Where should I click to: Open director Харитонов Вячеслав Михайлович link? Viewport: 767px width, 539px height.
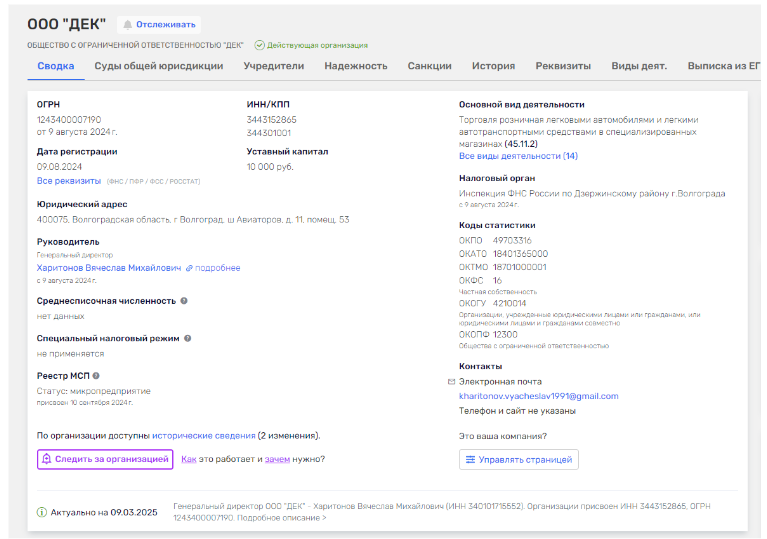(x=109, y=268)
